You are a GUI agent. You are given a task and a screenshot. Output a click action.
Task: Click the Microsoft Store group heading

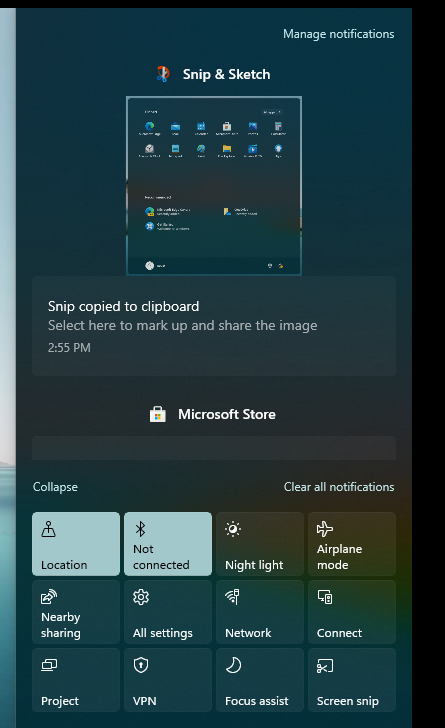click(x=227, y=414)
